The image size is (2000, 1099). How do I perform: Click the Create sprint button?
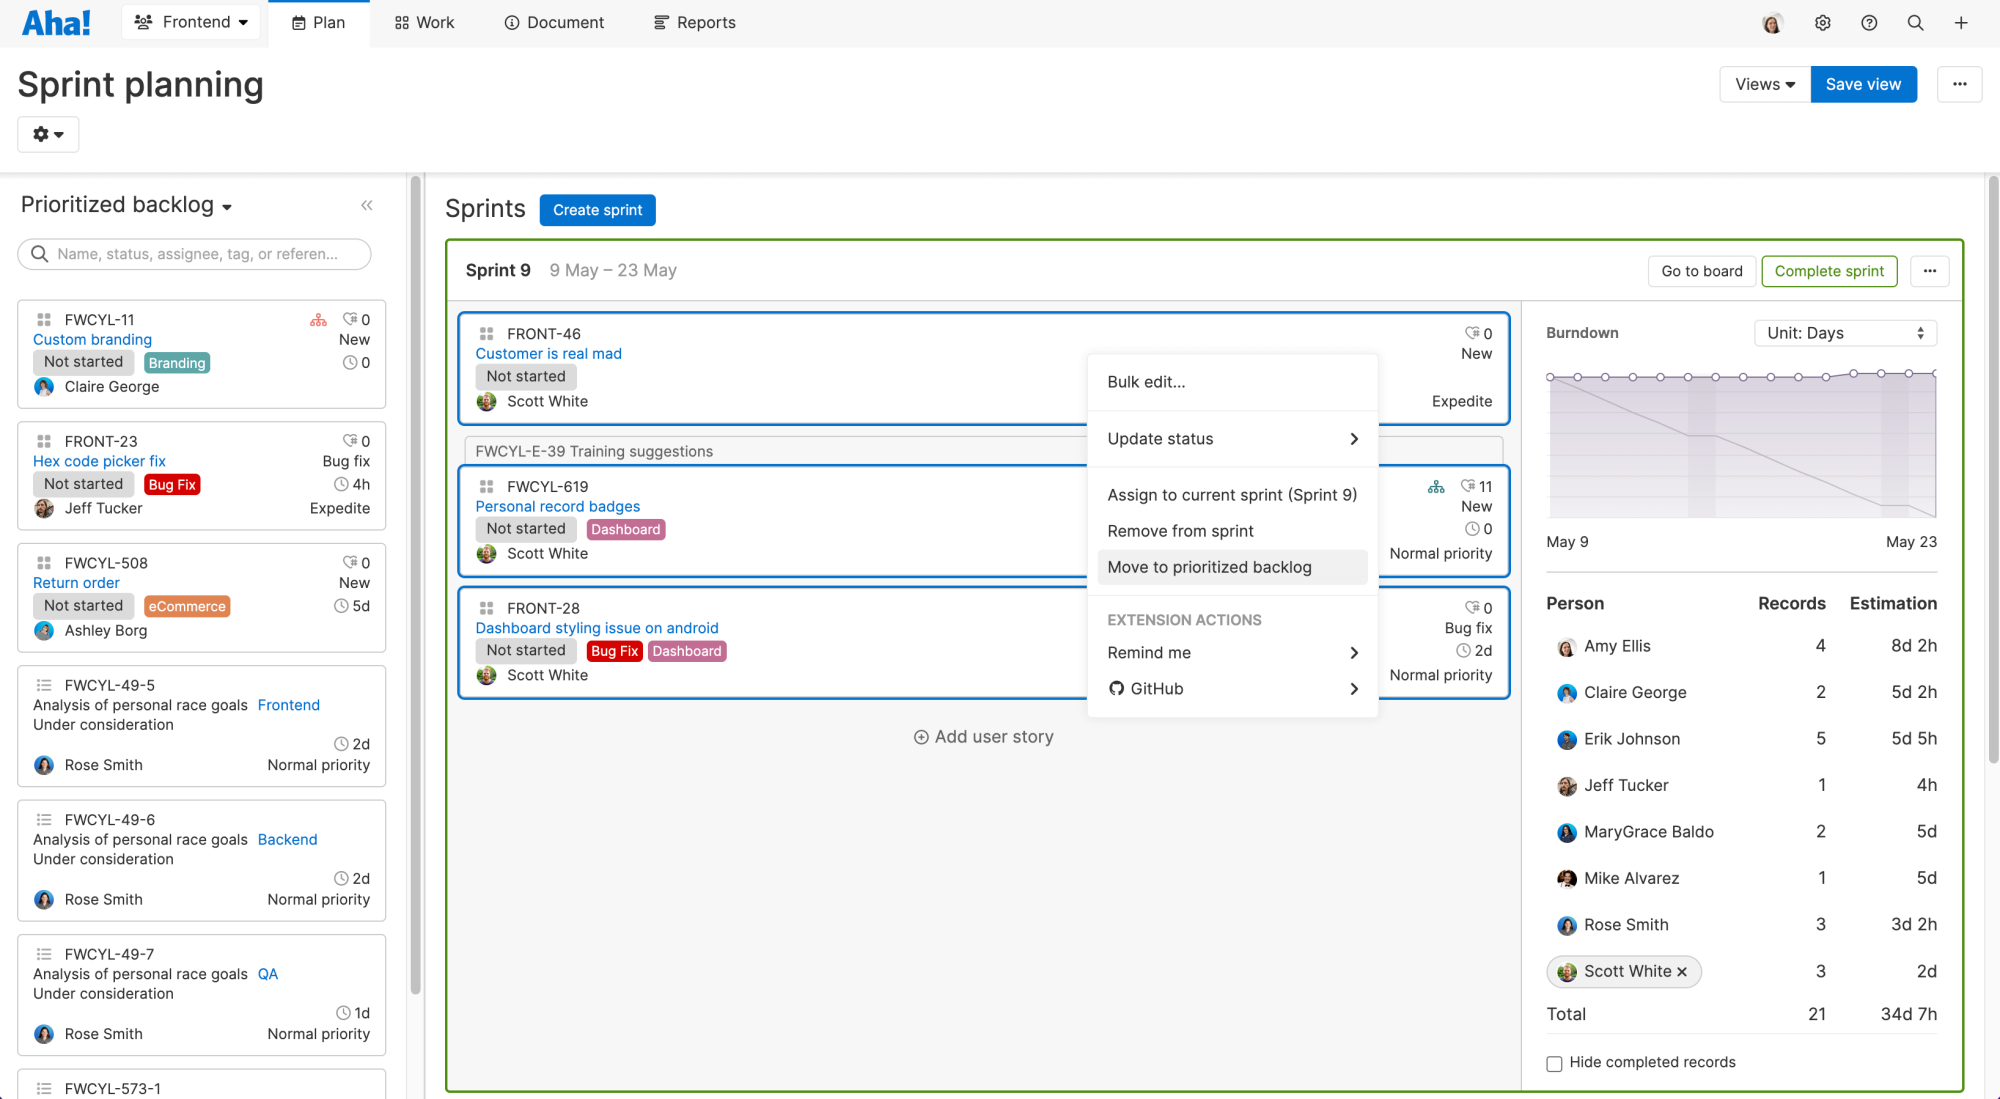[x=597, y=208]
